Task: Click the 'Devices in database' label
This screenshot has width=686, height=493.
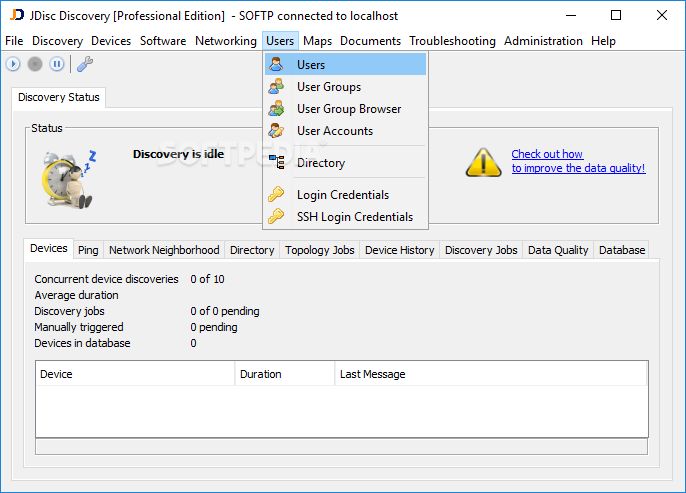Action: click(x=82, y=343)
